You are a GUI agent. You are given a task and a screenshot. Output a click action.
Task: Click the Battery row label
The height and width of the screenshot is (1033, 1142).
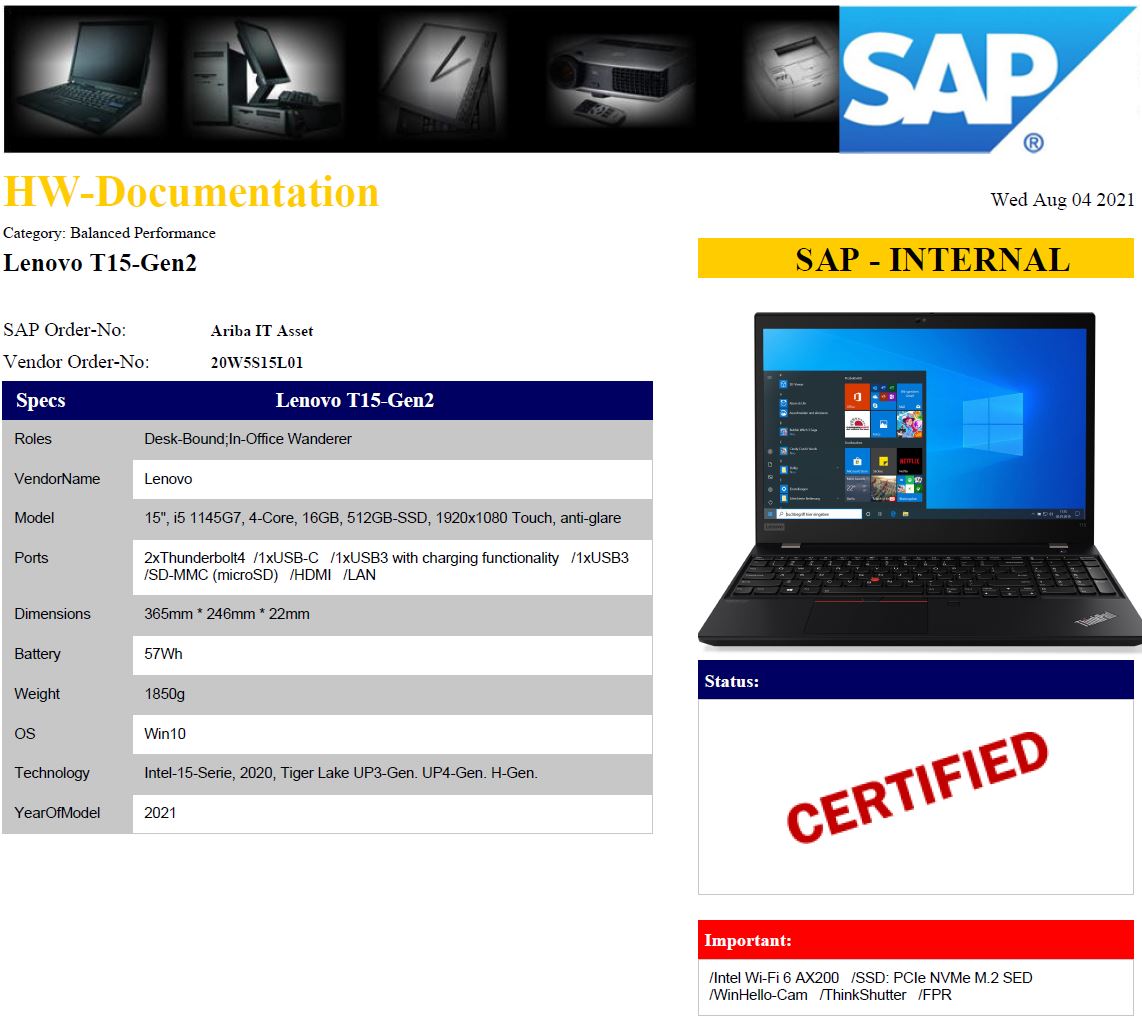pyautogui.click(x=37, y=654)
